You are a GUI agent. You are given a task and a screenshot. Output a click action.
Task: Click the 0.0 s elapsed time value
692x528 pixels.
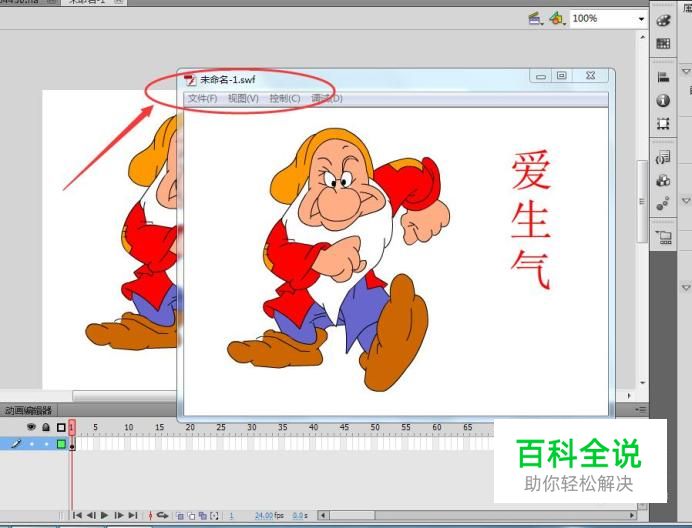click(300, 516)
